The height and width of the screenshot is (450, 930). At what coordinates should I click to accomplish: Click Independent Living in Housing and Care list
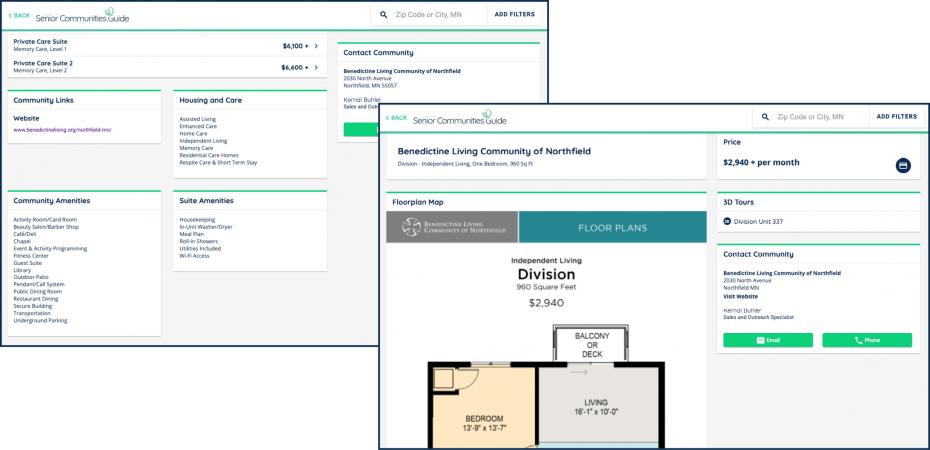203,141
